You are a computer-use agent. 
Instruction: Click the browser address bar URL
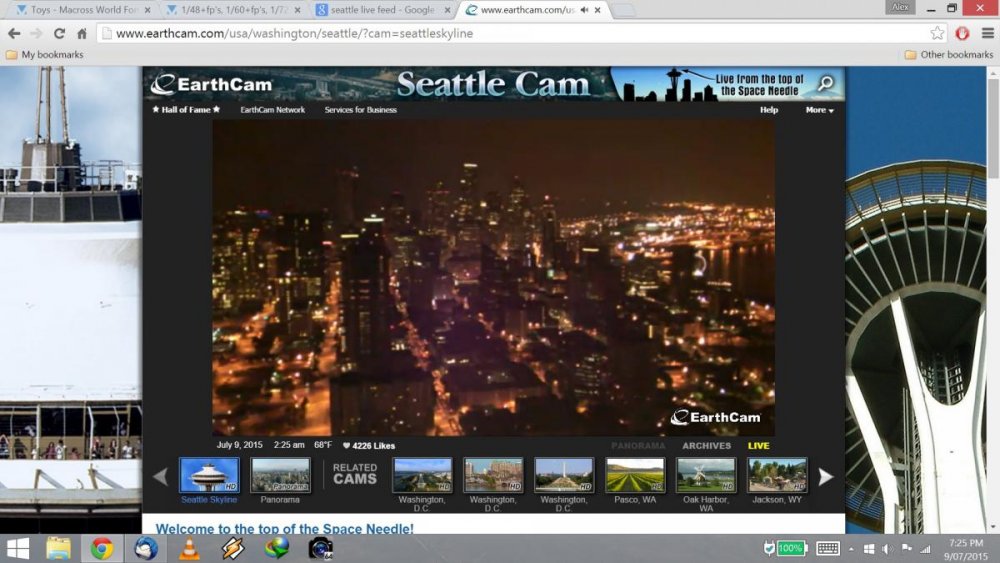(293, 33)
